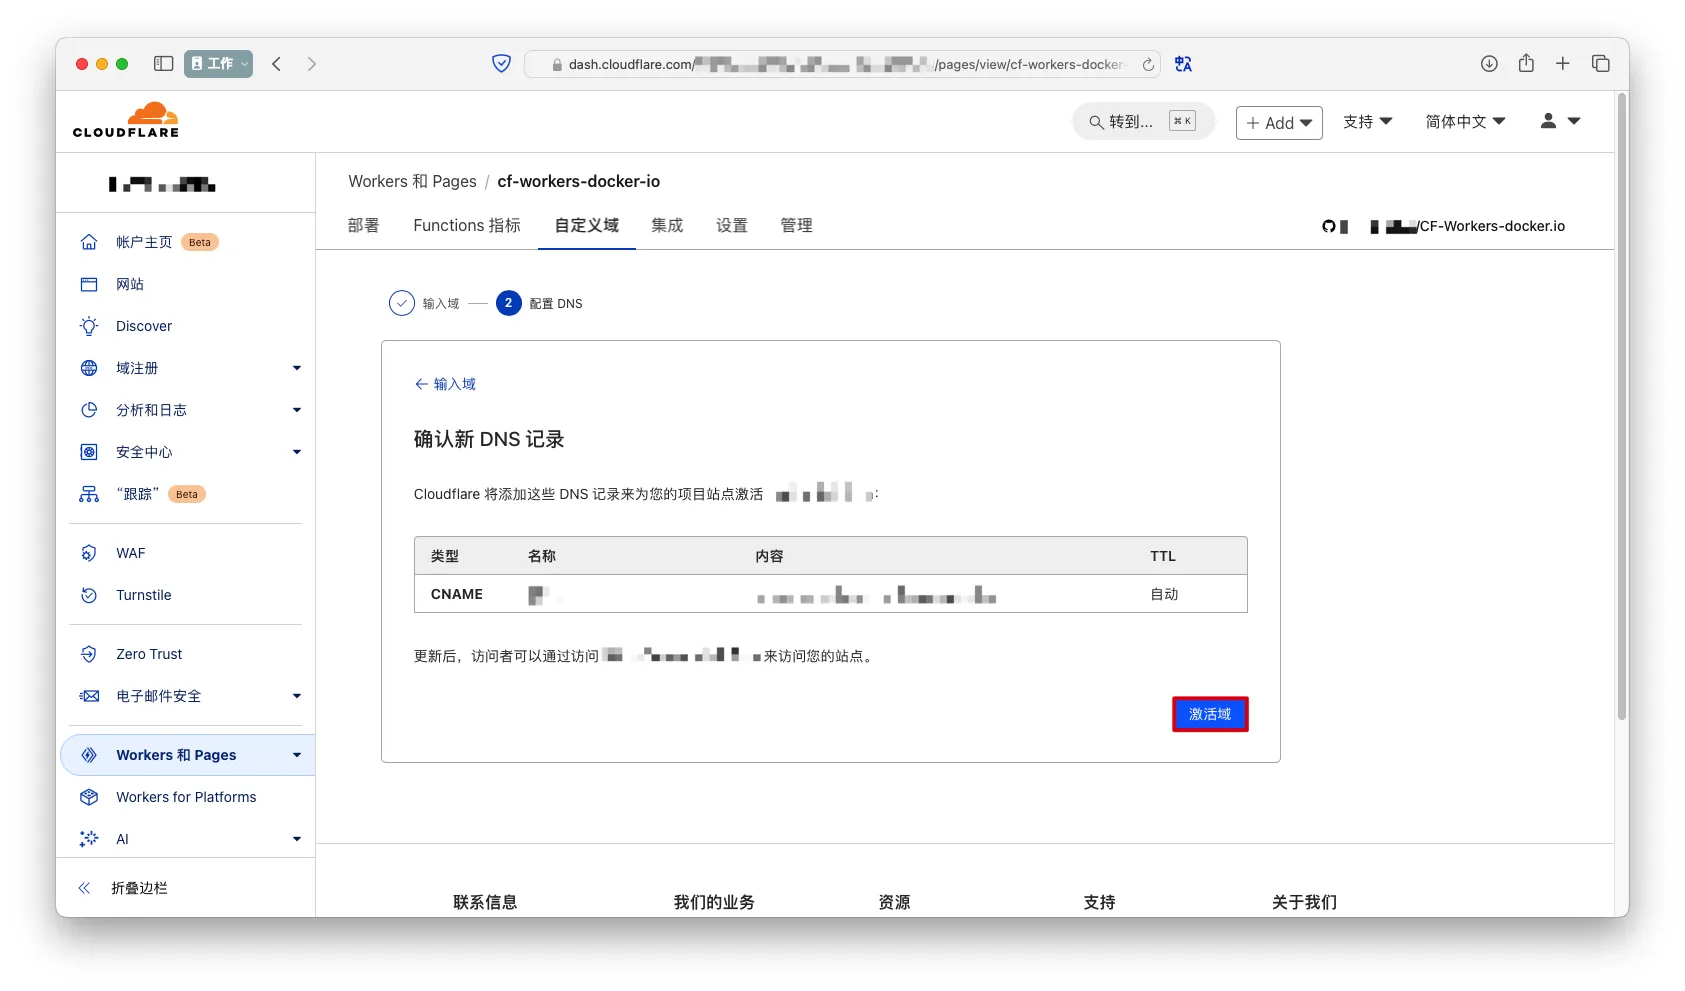Collapse sidebar with 折叠边栏 arrows
Viewport: 1685px width, 991px height.
pyautogui.click(x=84, y=888)
